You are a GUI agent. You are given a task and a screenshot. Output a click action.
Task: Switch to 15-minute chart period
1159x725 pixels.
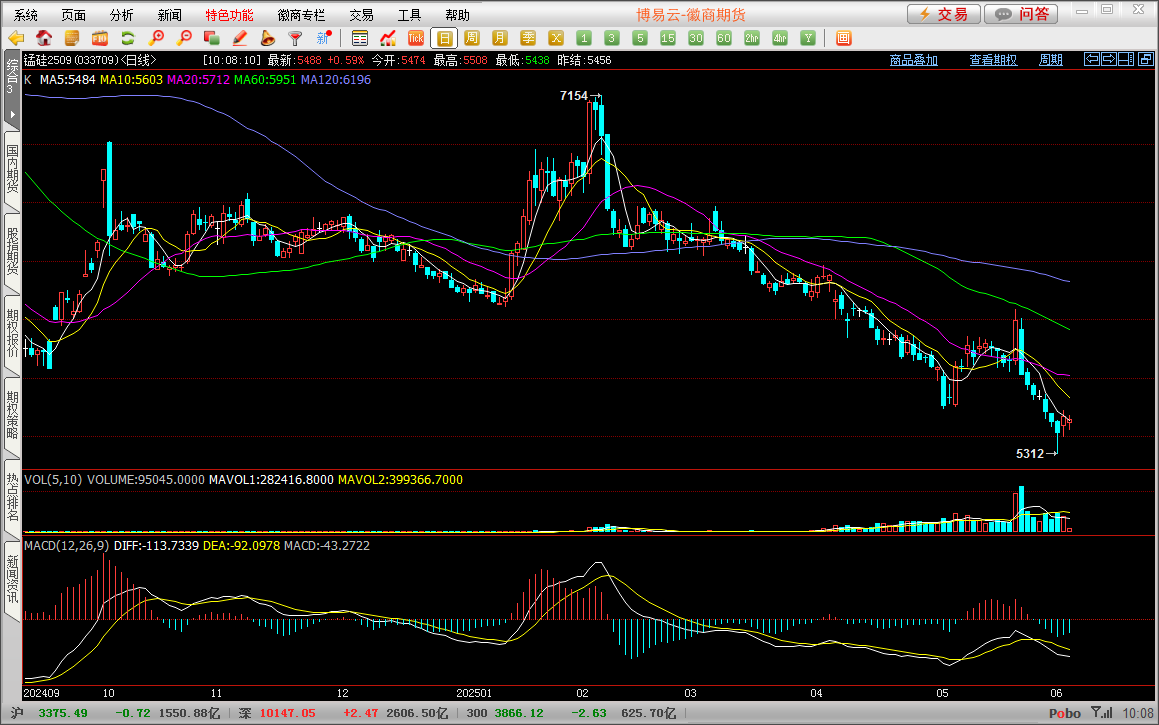[x=668, y=38]
